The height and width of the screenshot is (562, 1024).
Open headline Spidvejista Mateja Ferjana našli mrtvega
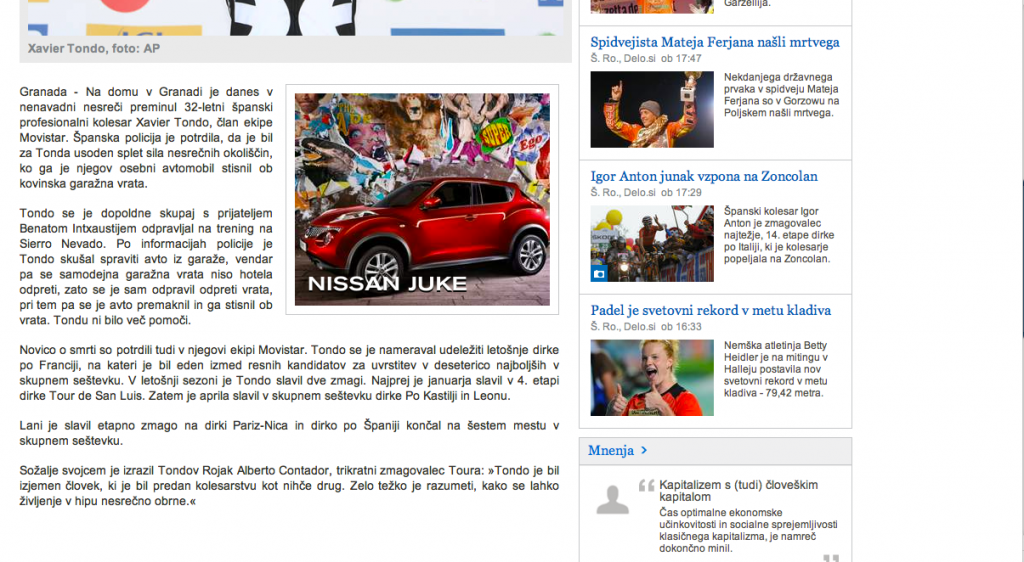pyautogui.click(x=714, y=42)
